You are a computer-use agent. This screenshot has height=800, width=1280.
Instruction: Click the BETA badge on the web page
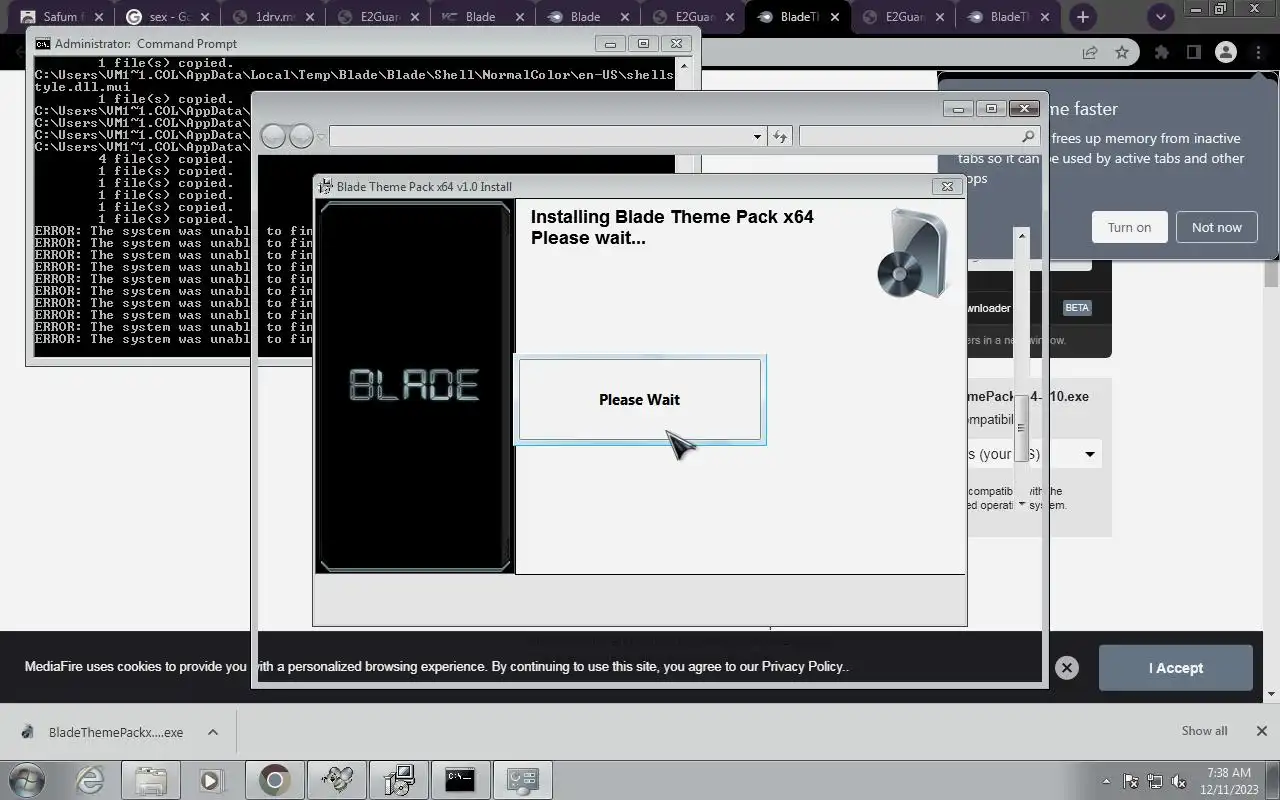pos(1077,308)
